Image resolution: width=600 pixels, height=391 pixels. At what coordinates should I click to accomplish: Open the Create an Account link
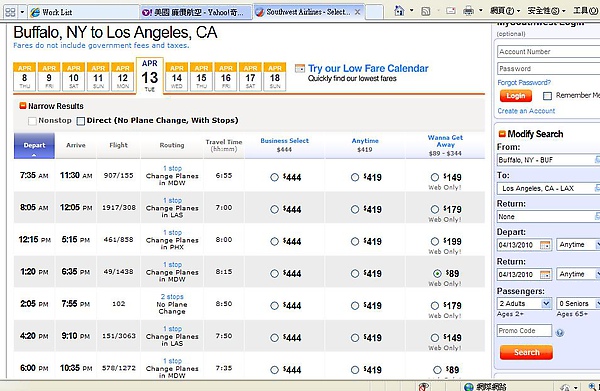[x=526, y=111]
